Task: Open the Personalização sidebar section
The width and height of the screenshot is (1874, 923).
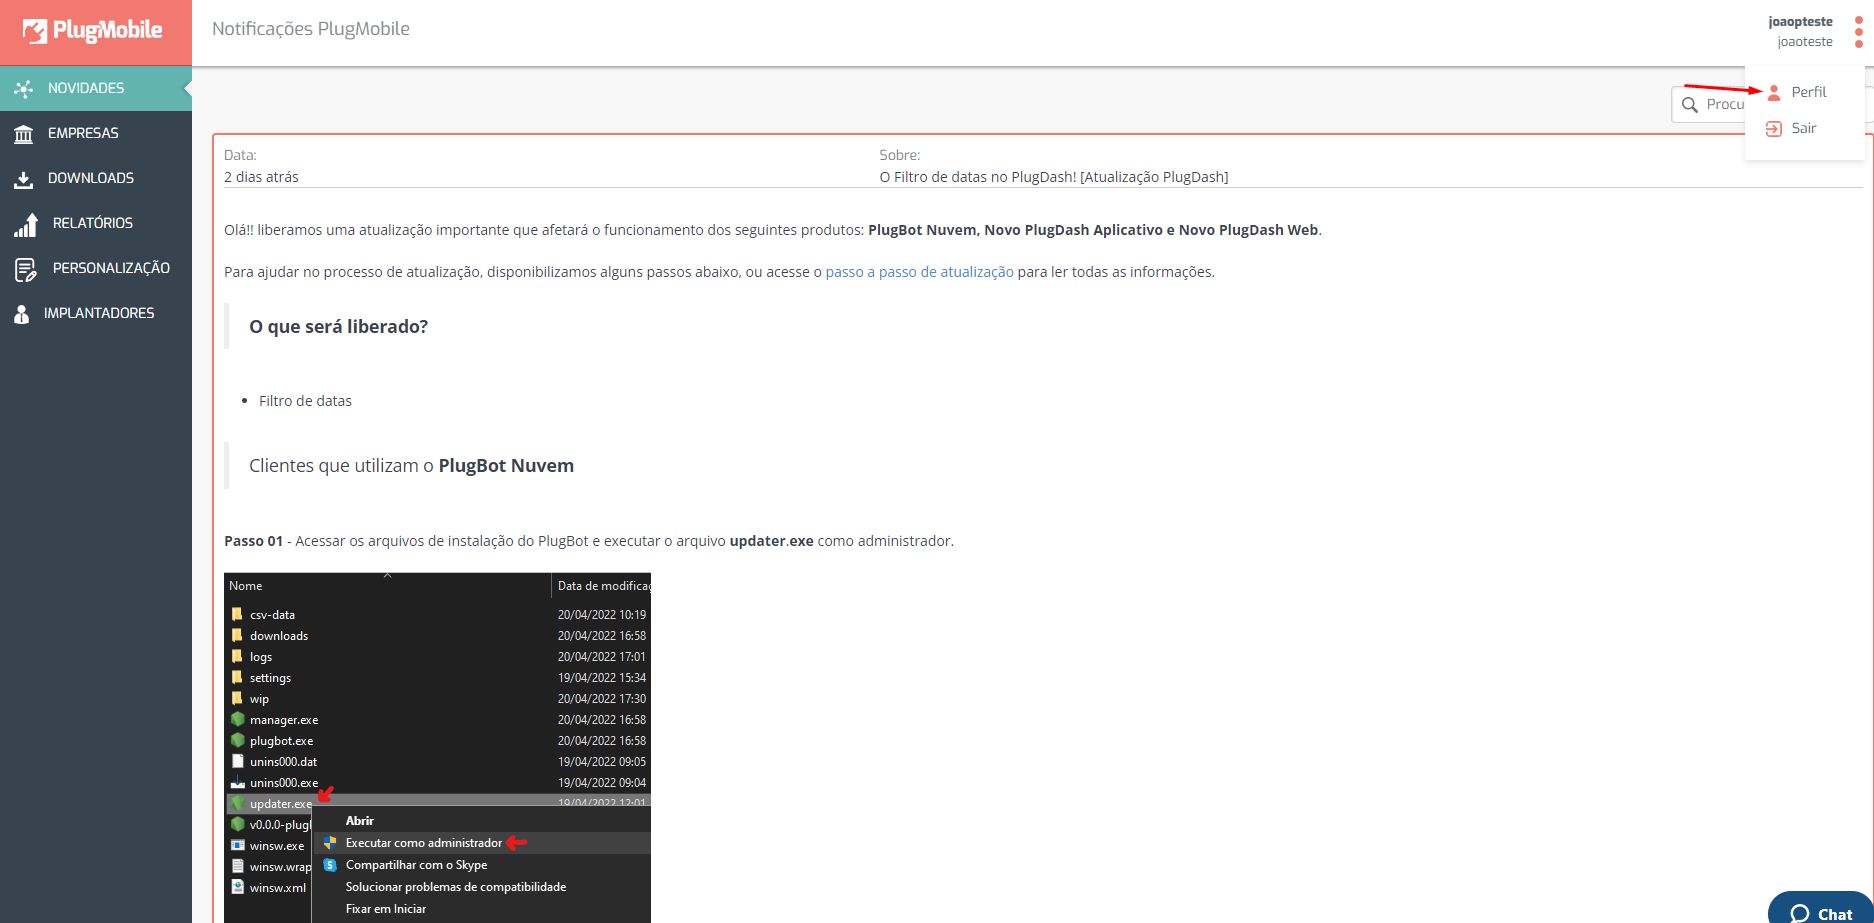Action: click(96, 268)
